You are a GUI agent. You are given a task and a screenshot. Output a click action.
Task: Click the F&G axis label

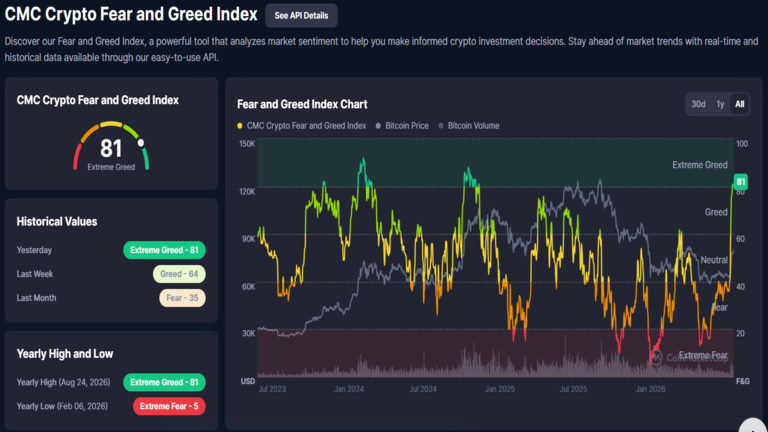(743, 381)
